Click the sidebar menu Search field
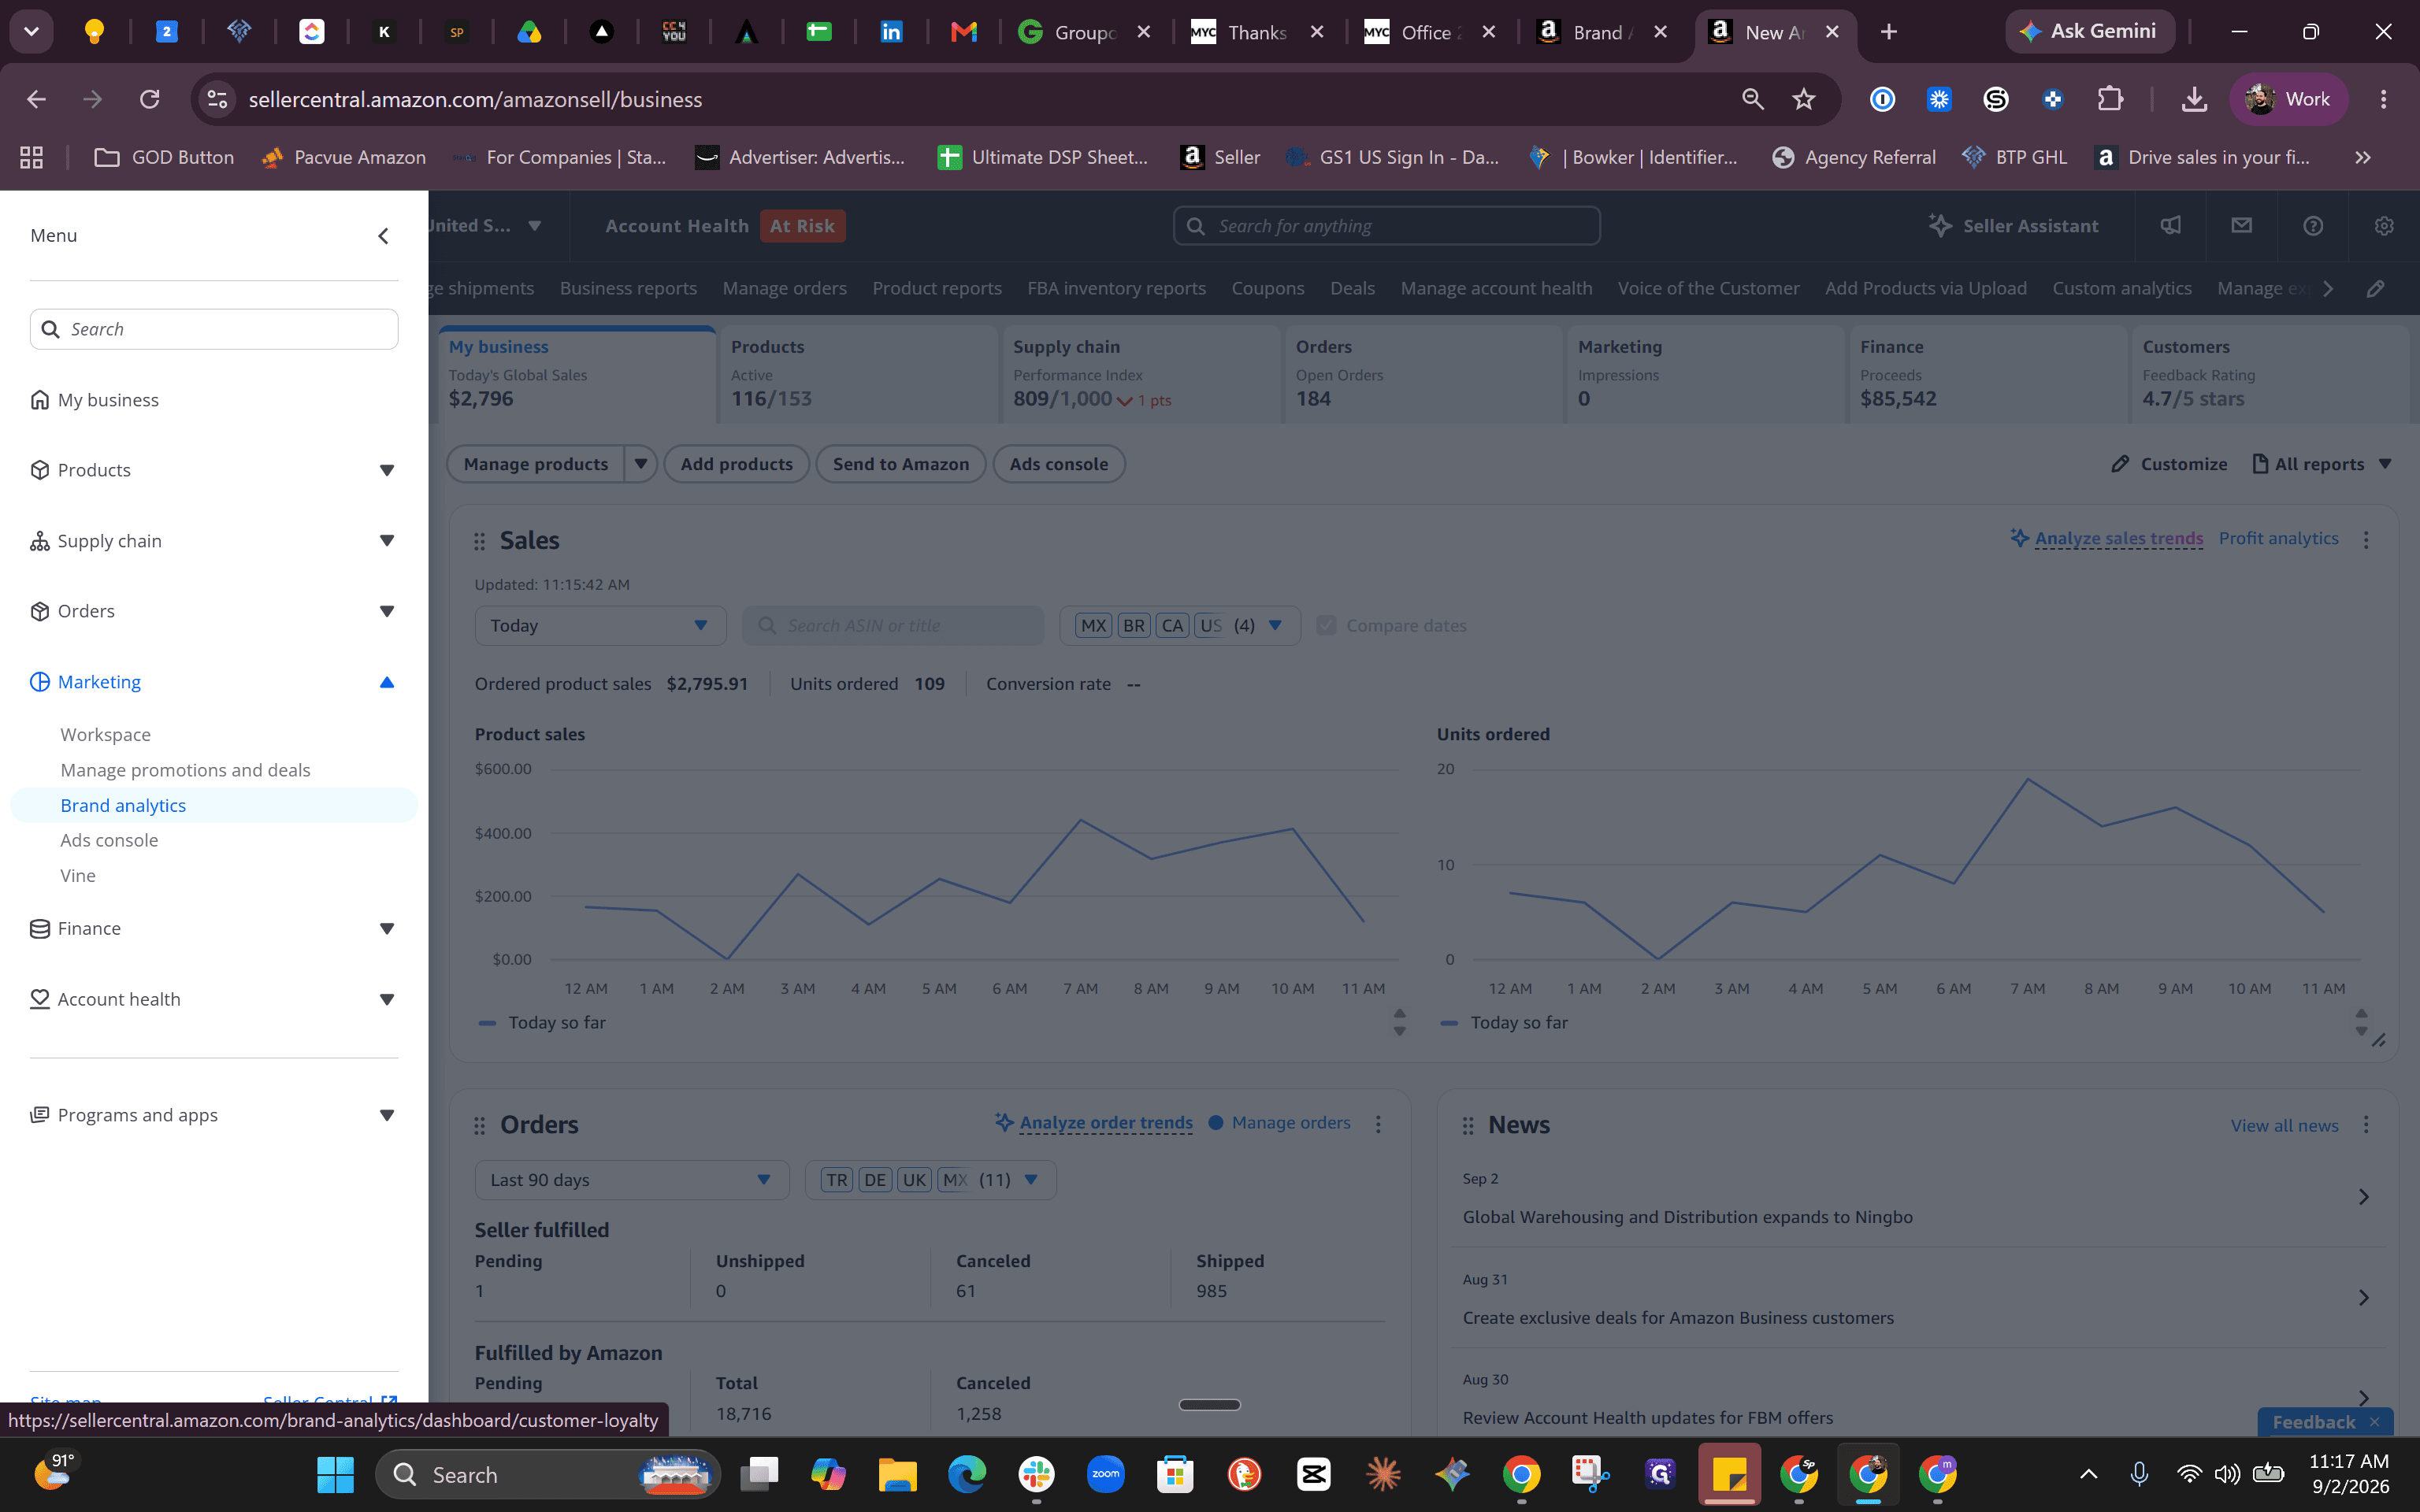The width and height of the screenshot is (2420, 1512). coord(214,329)
